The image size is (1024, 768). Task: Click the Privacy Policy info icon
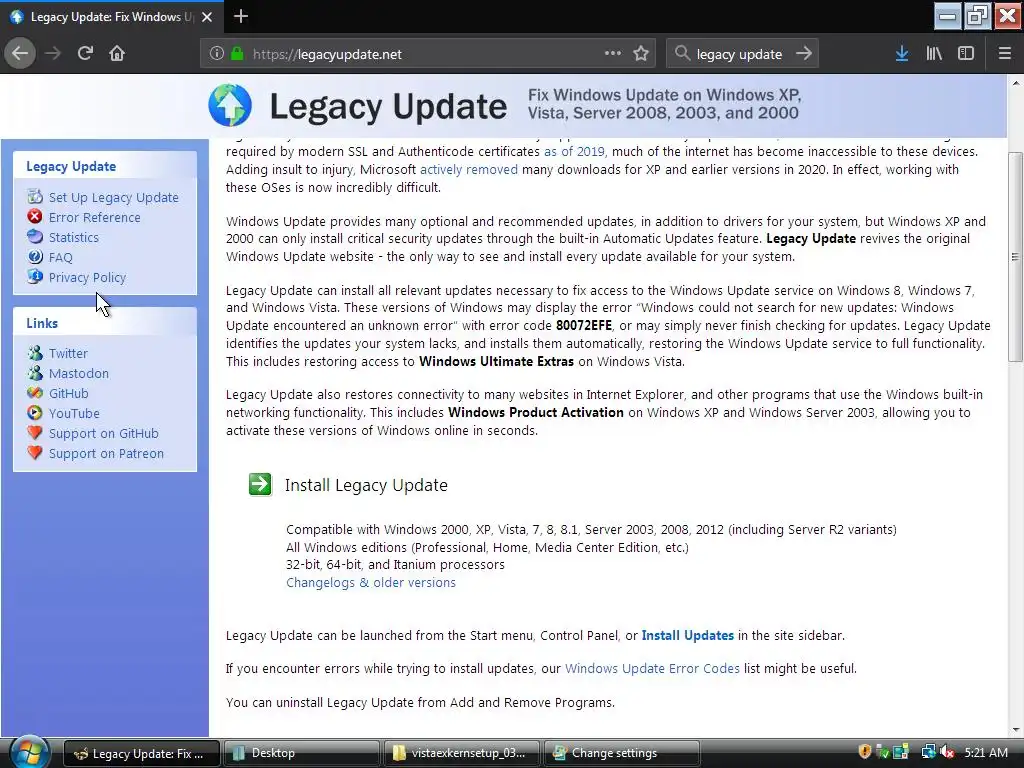35,277
